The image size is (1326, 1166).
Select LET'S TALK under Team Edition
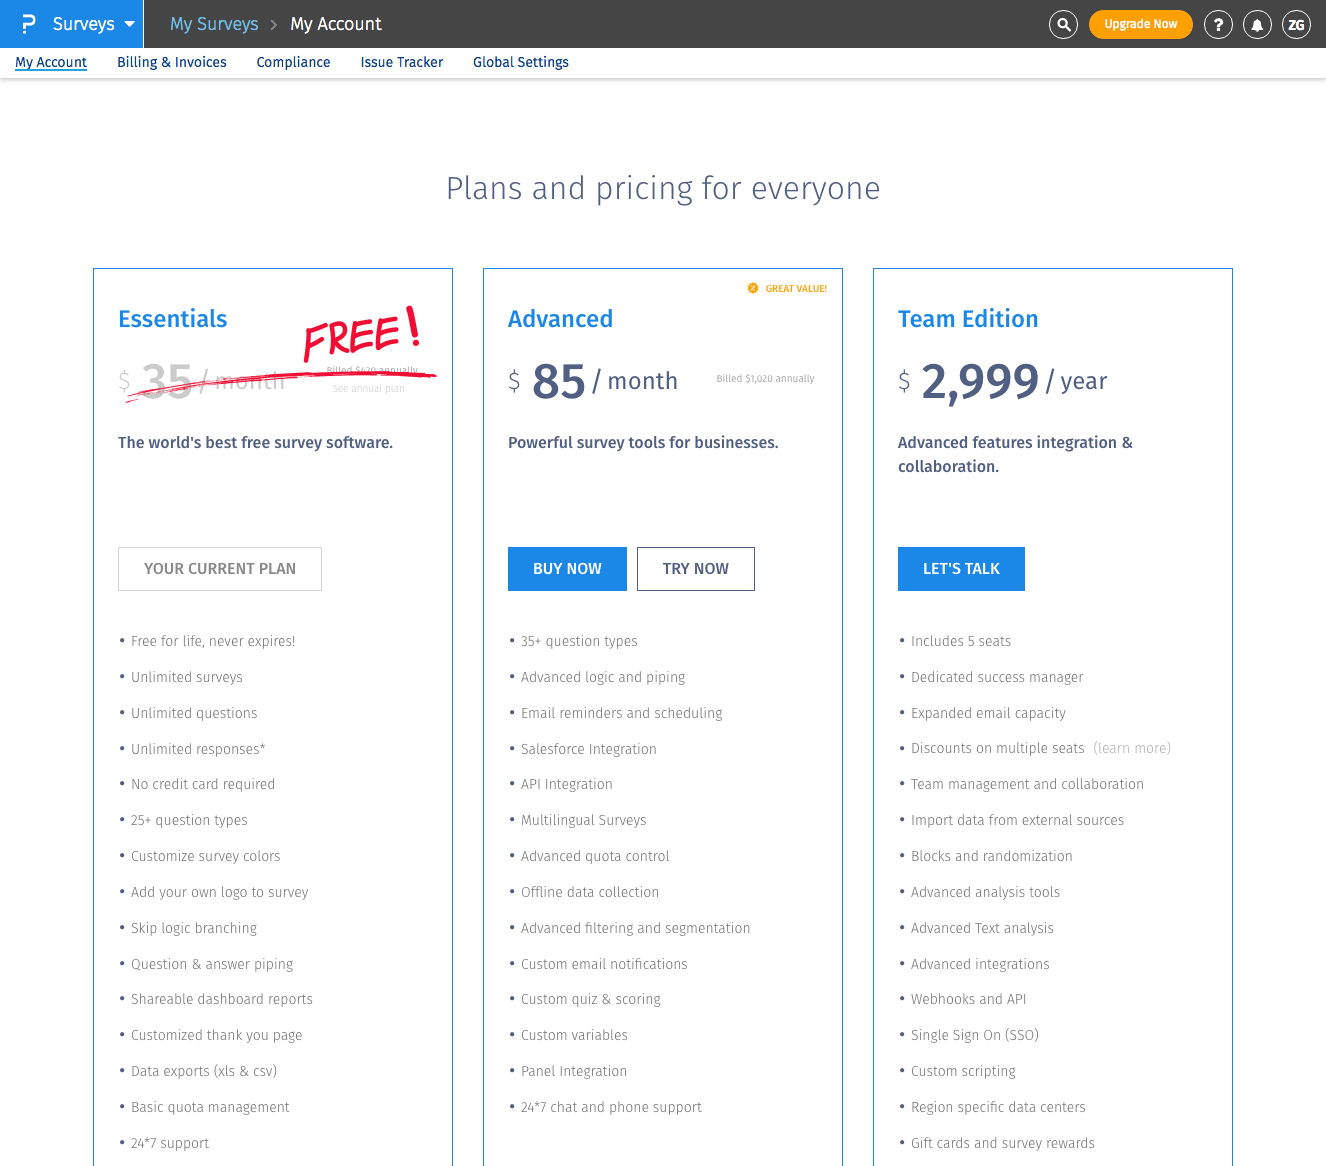pos(961,568)
